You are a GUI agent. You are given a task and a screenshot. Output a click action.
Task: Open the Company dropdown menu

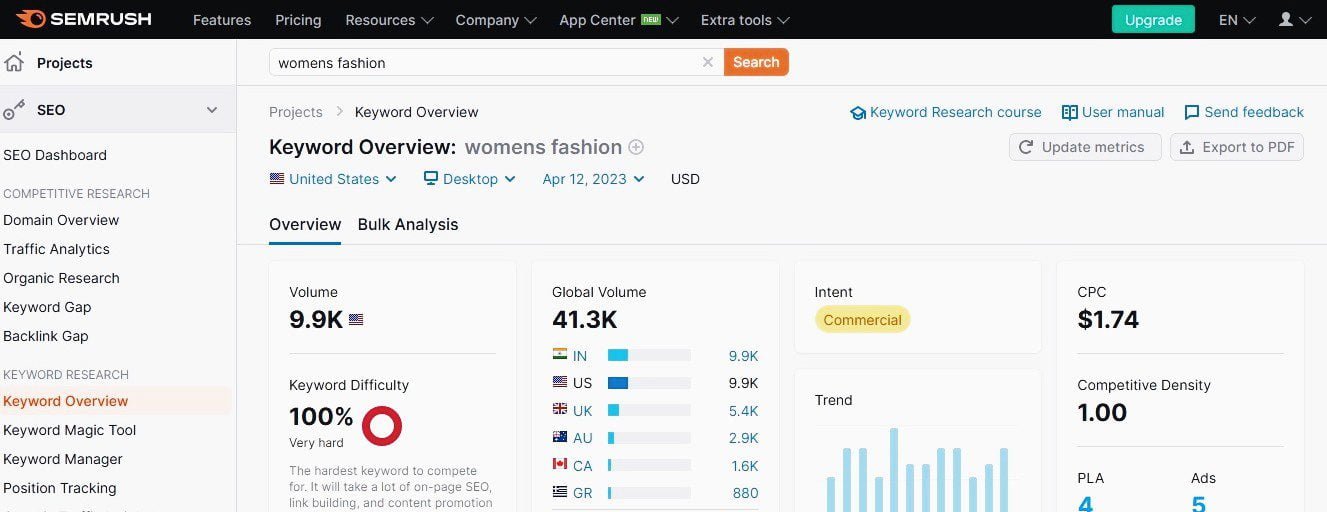click(496, 20)
